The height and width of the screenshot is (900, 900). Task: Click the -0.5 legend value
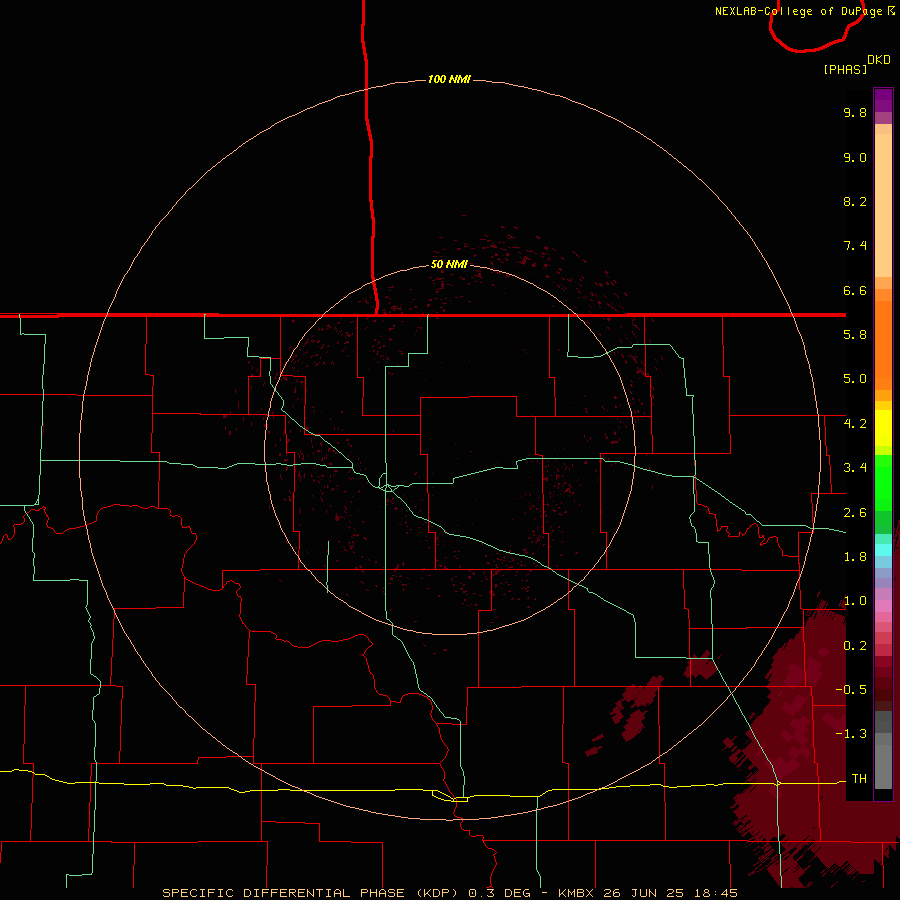851,690
